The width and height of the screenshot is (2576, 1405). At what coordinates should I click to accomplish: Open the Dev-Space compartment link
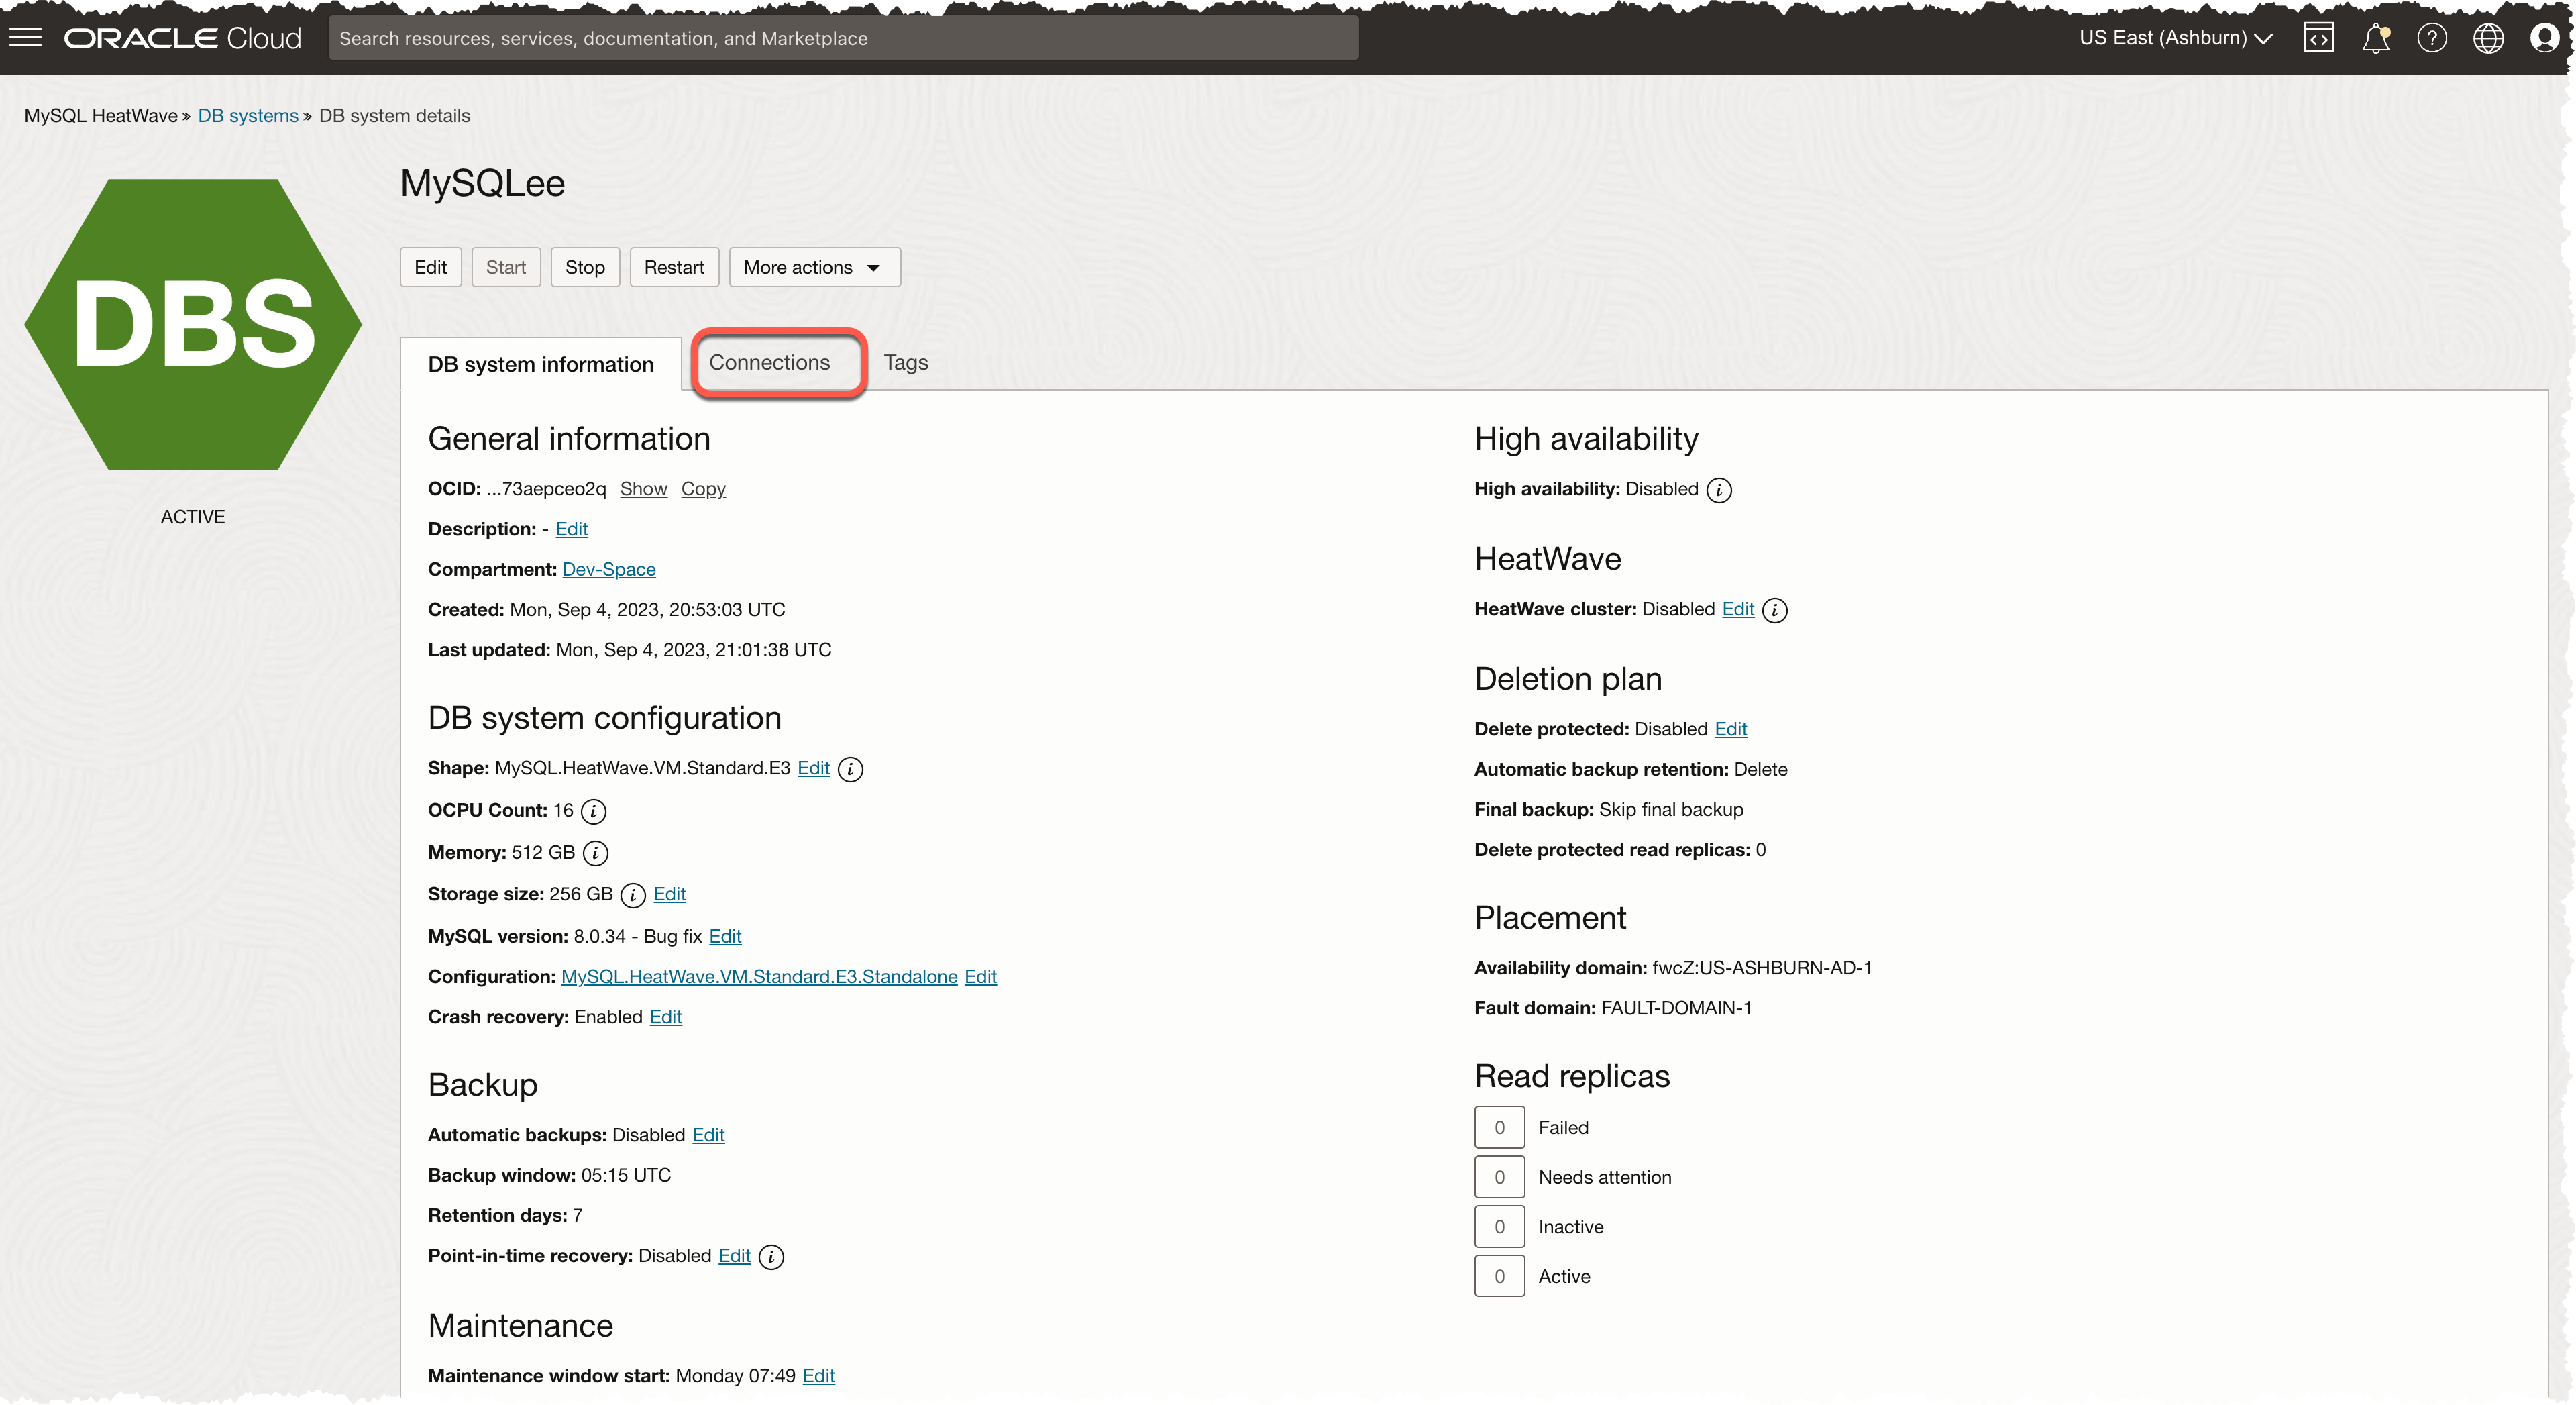point(608,569)
